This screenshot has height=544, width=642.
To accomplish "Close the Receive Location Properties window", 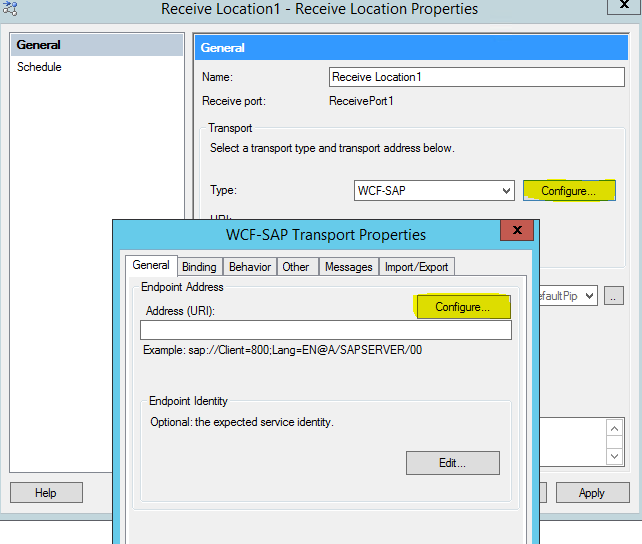I will tap(624, 6).
